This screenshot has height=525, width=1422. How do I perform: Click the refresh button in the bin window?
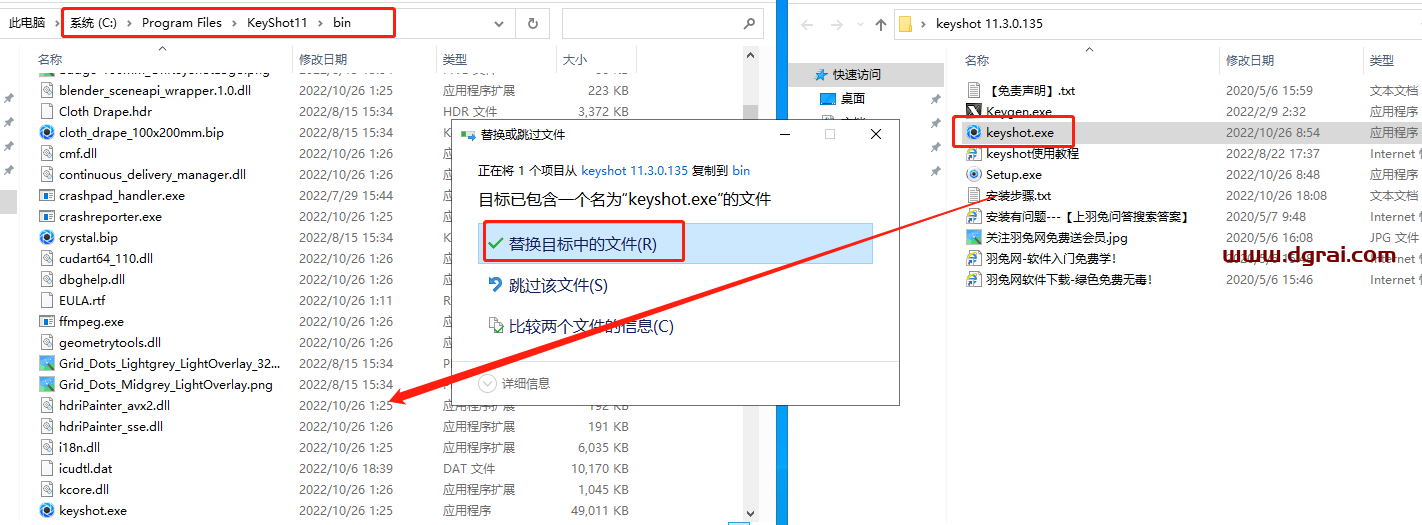533,23
